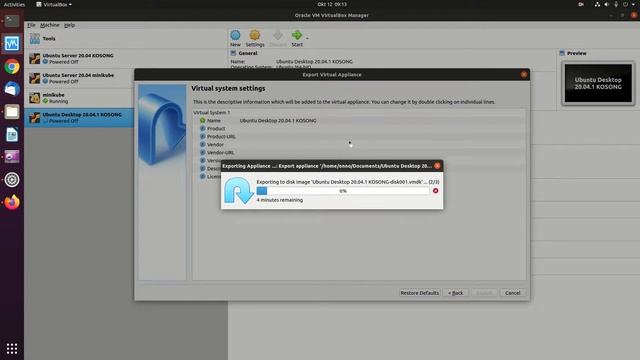This screenshot has height=360, width=640.
Task: Click the Product row in virtual system settings
Action: tap(359, 128)
